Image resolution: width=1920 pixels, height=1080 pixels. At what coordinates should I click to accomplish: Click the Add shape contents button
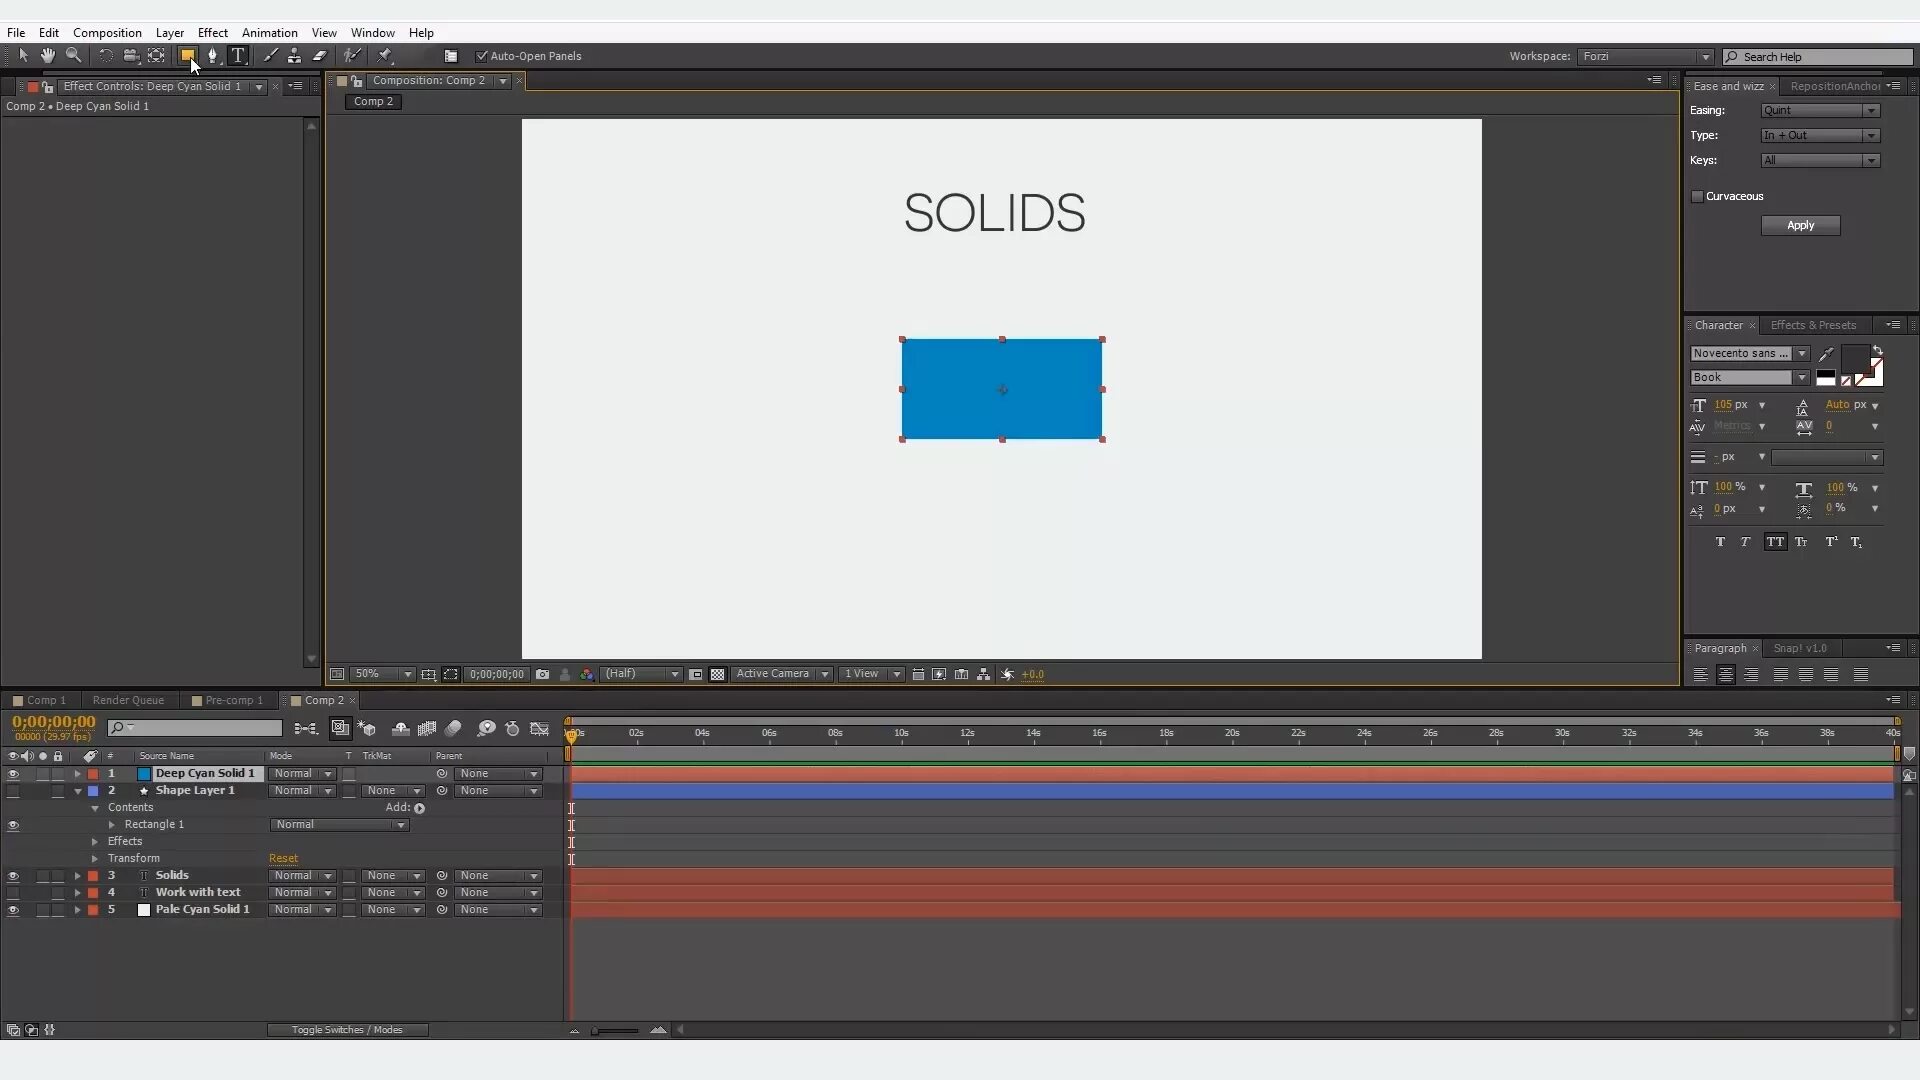click(x=419, y=809)
